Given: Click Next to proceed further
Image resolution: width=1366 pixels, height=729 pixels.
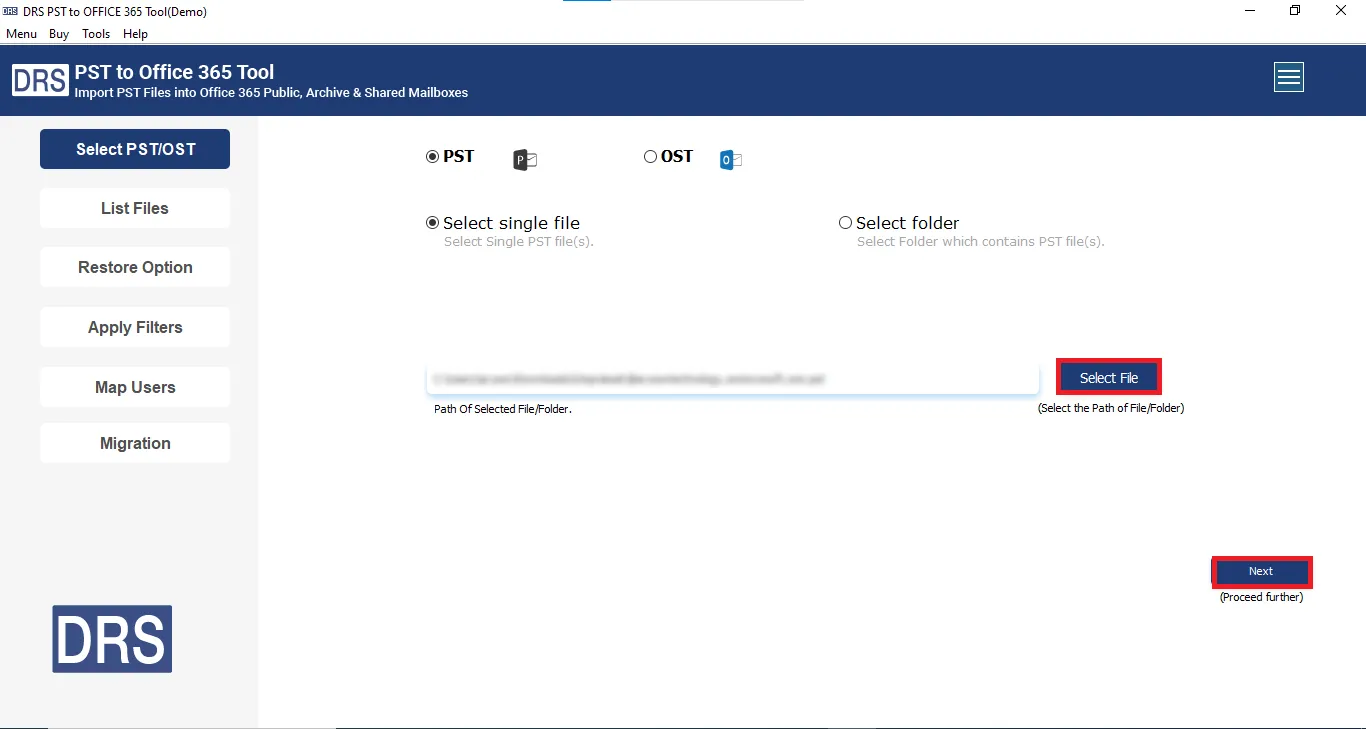Looking at the screenshot, I should pos(1261,572).
